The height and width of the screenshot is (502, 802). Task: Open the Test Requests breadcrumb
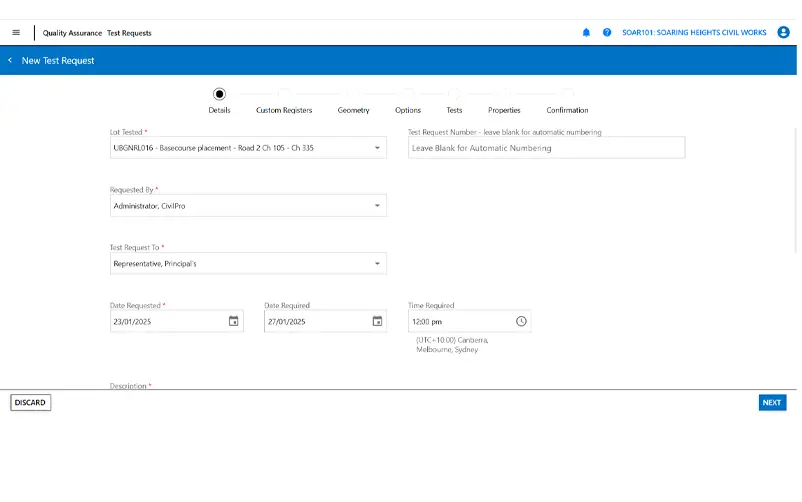pyautogui.click(x=129, y=33)
